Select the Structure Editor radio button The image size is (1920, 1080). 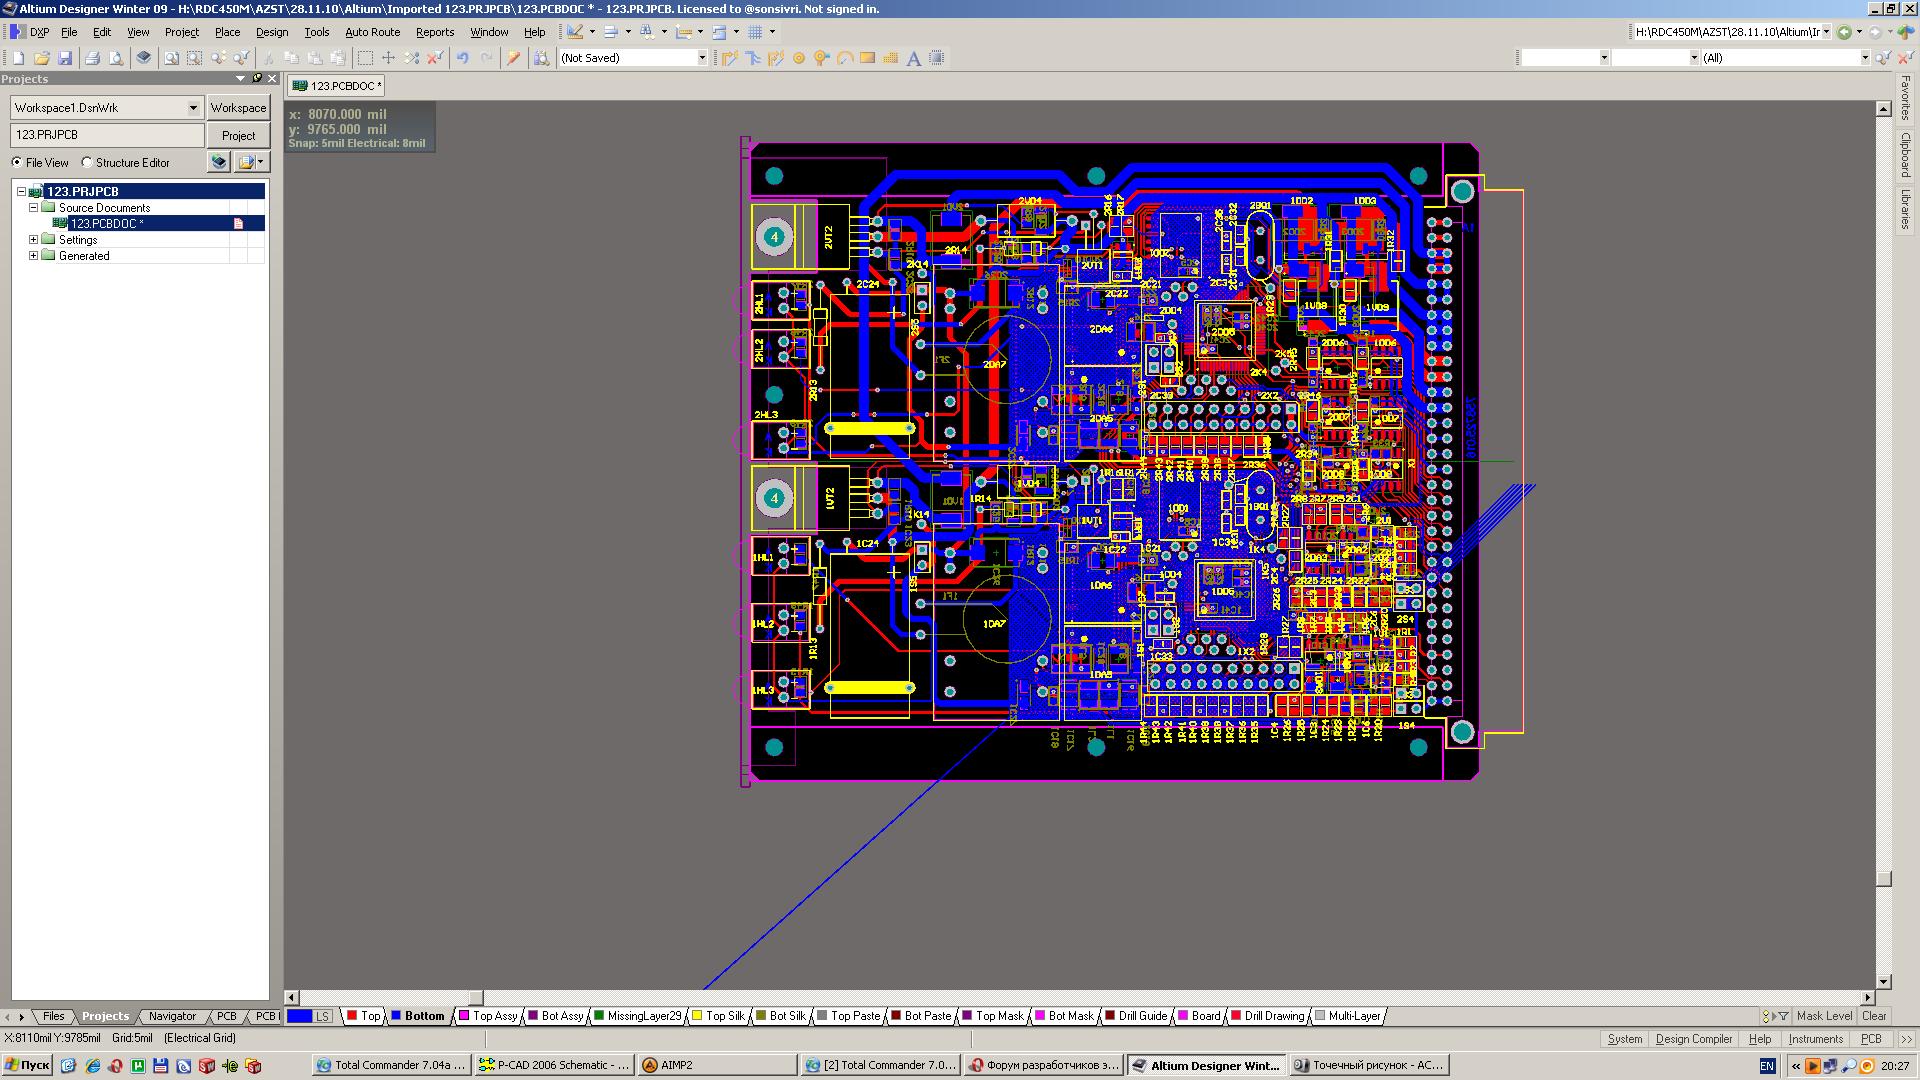[87, 162]
